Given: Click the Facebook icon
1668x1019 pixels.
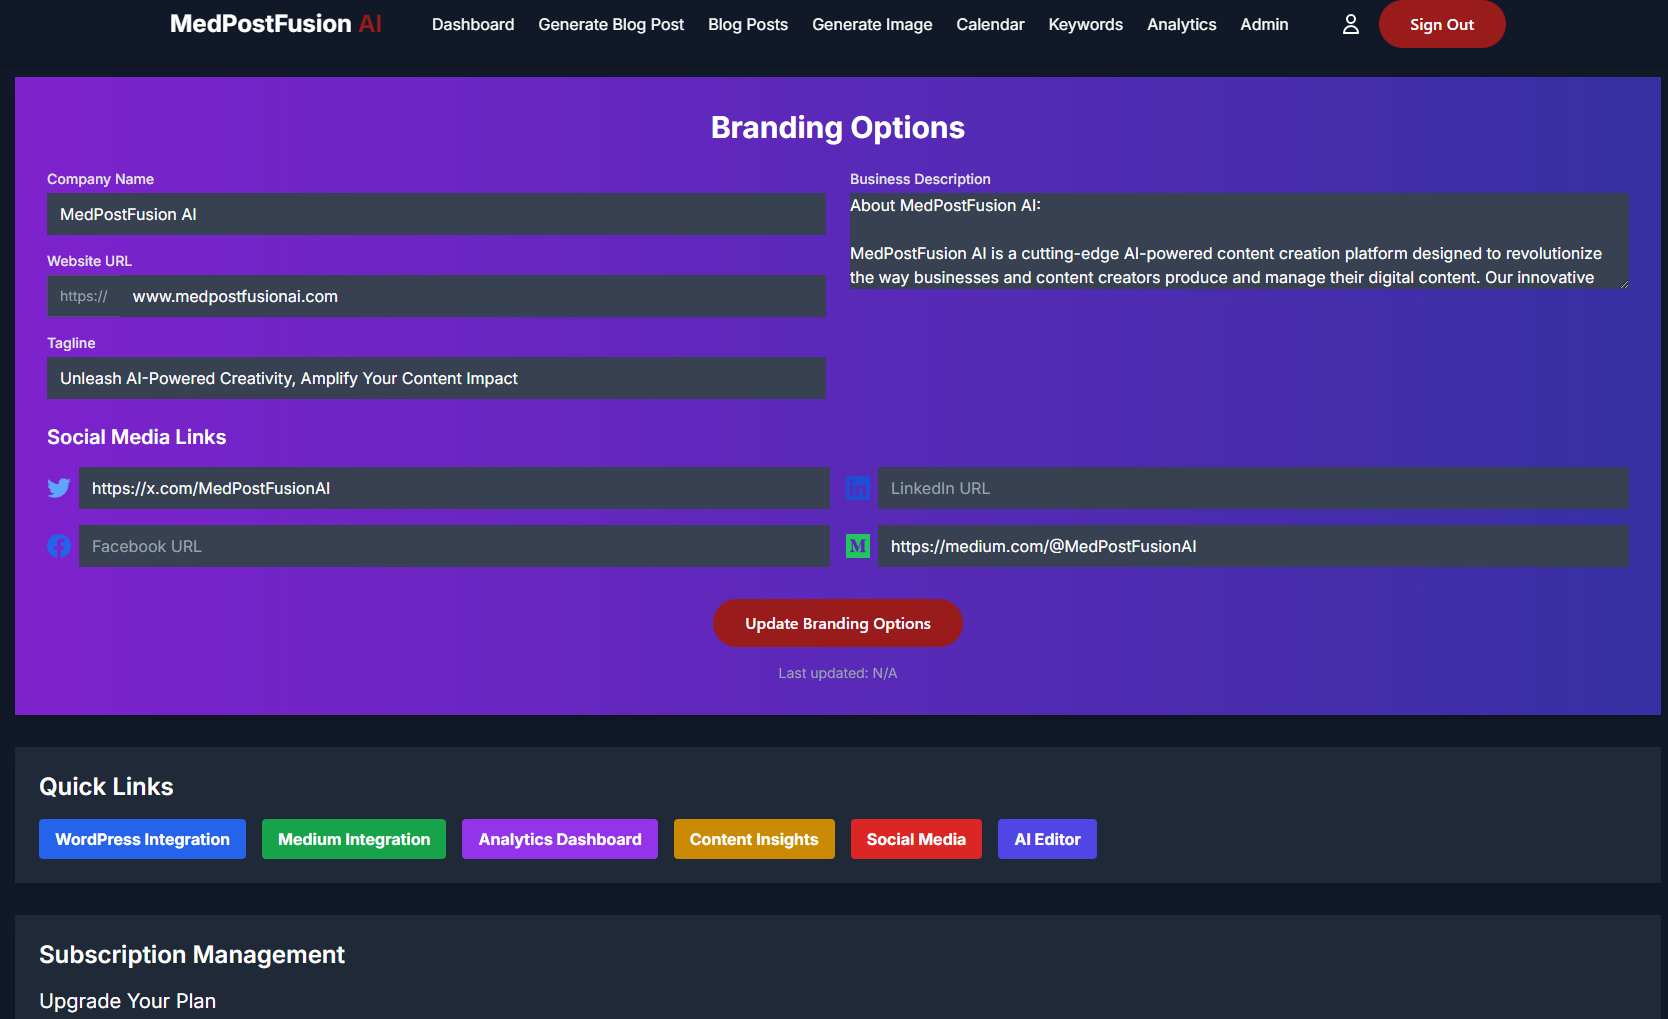Looking at the screenshot, I should (x=59, y=546).
